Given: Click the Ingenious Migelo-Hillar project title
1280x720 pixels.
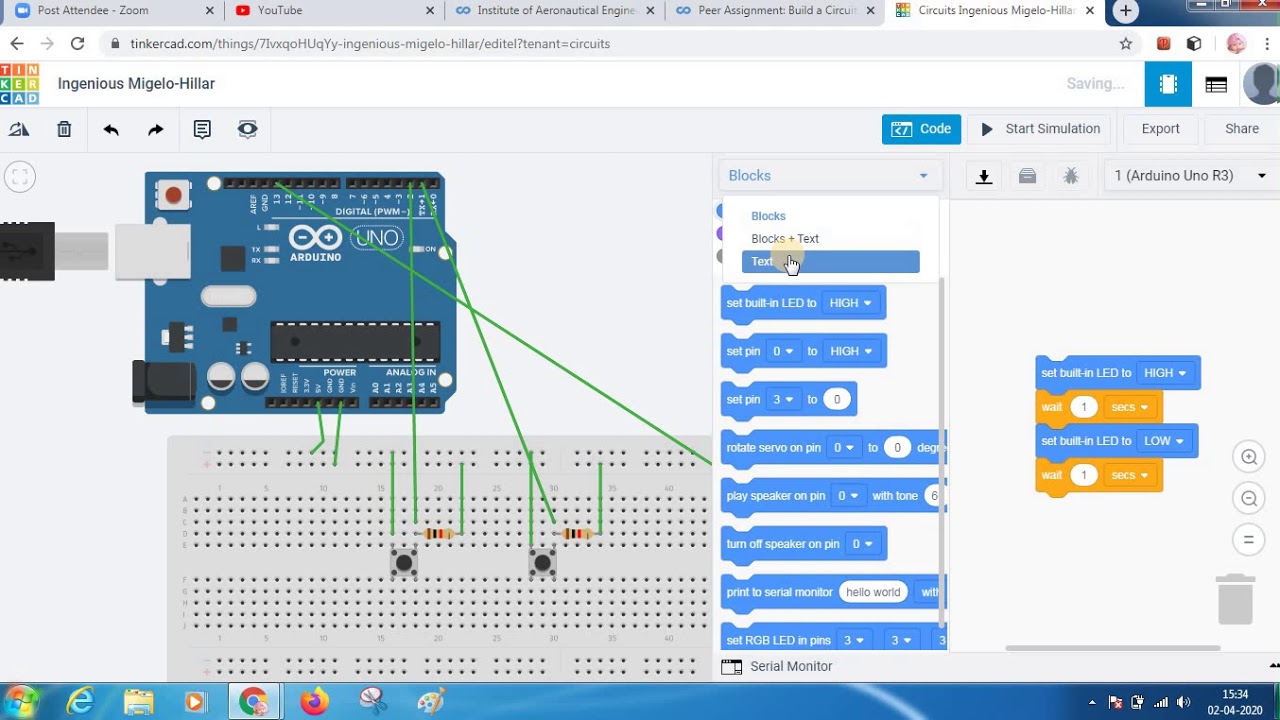Looking at the screenshot, I should [136, 84].
